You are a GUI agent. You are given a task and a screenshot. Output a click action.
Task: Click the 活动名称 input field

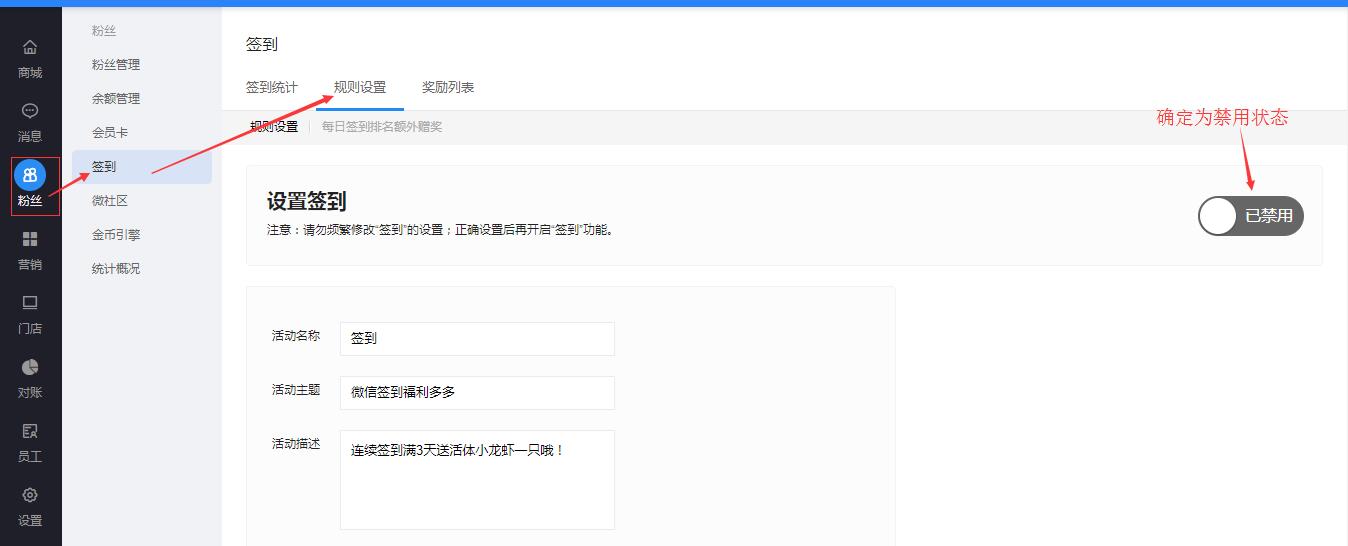point(477,339)
